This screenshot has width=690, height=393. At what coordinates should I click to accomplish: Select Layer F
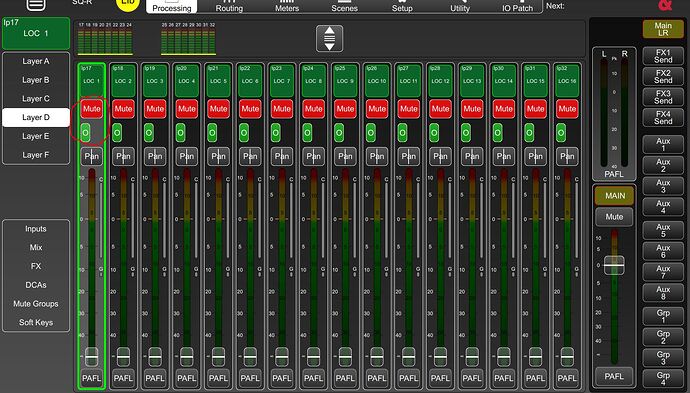[x=36, y=155]
